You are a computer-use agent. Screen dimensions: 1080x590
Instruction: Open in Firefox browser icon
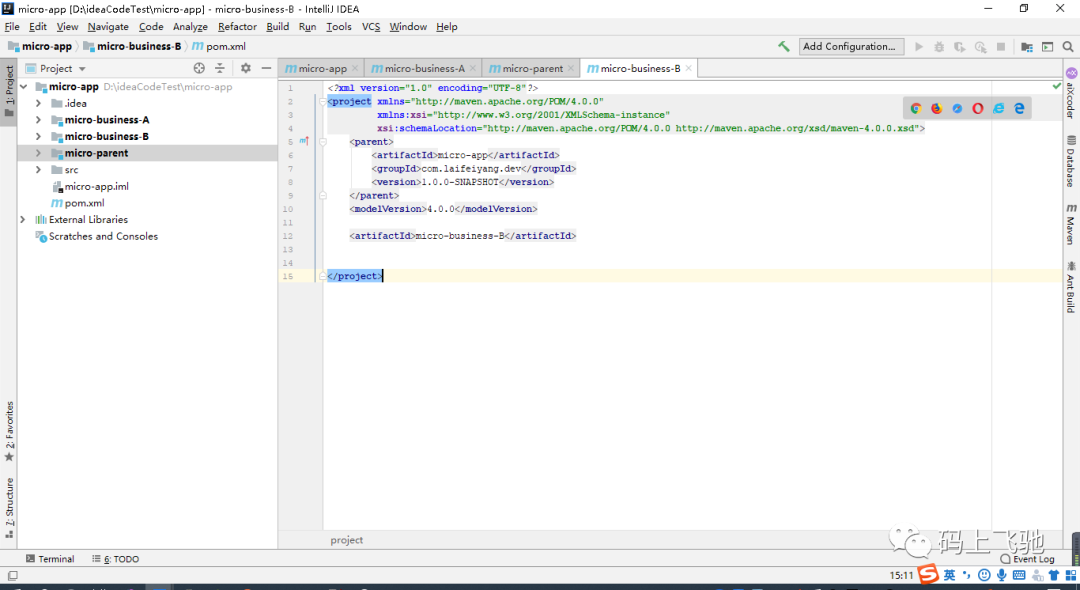point(937,108)
